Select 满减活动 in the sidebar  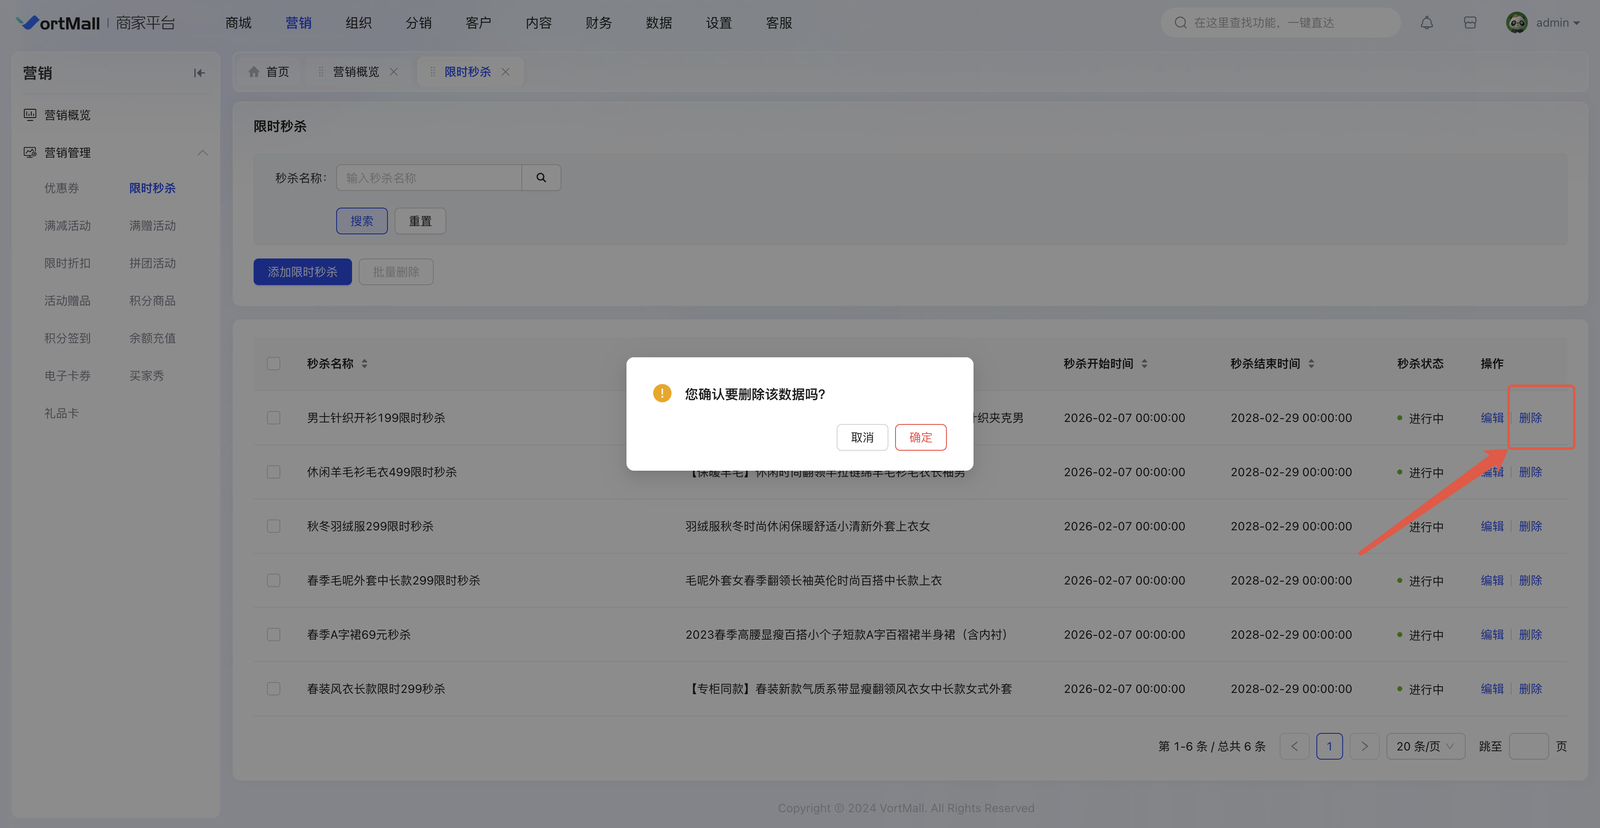67,226
